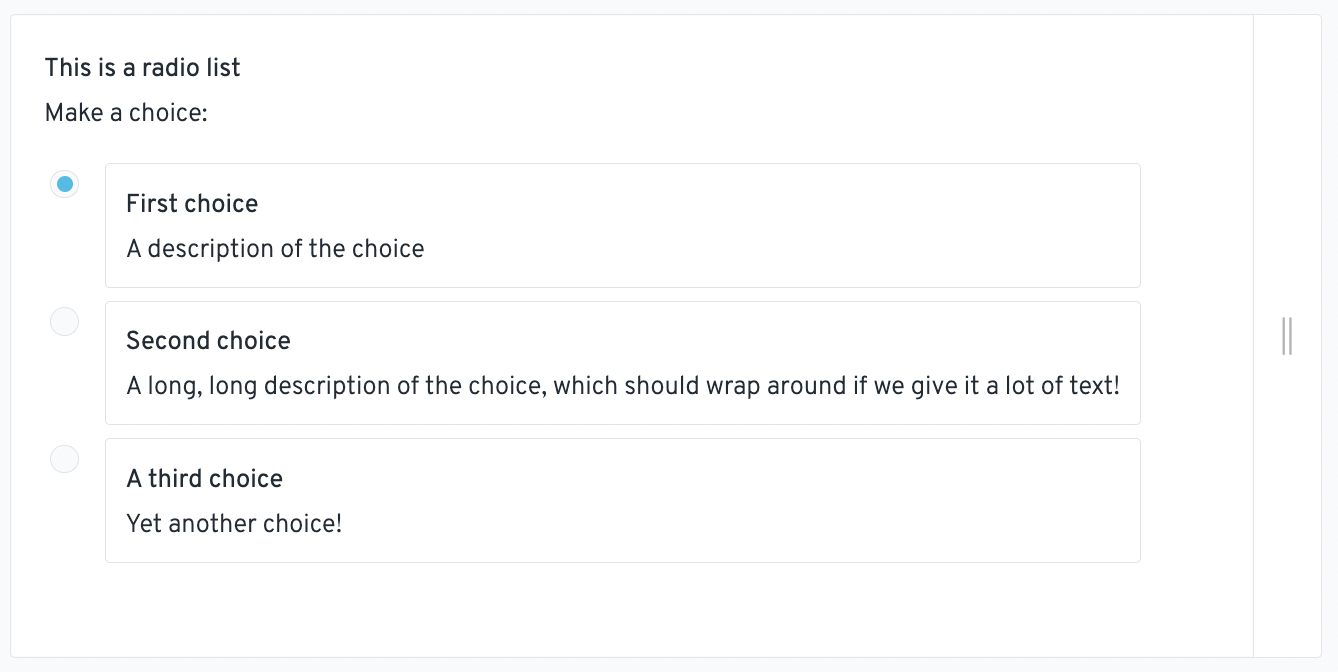Click the 'Second choice' title text
The height and width of the screenshot is (672, 1338).
click(x=208, y=341)
